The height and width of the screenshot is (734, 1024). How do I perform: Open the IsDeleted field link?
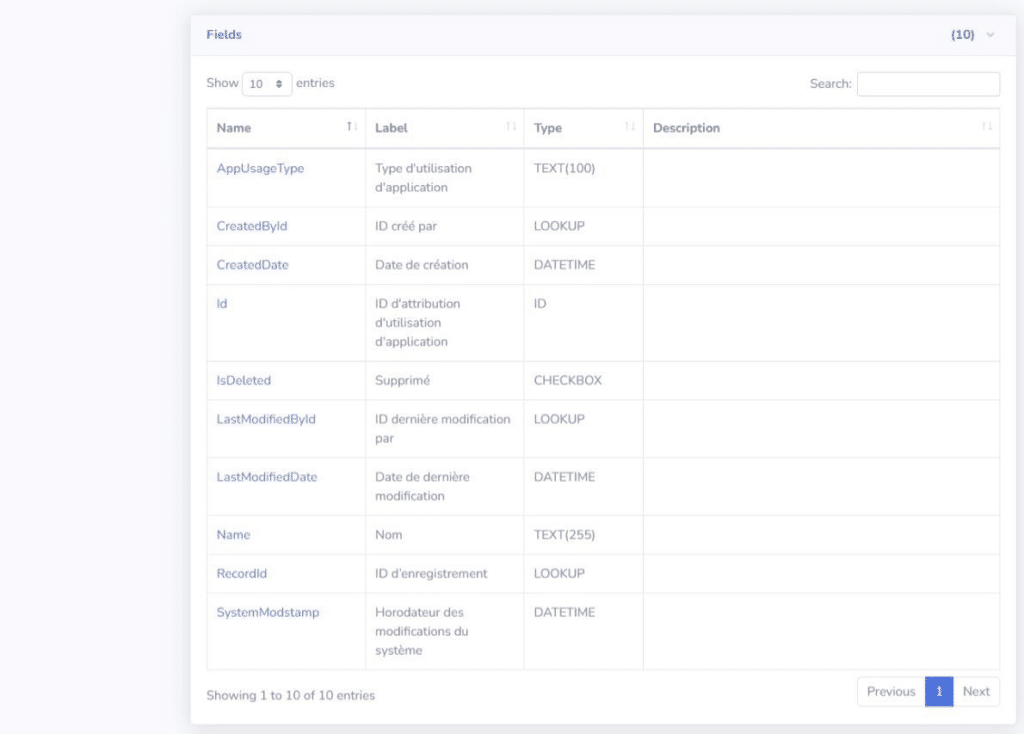[x=244, y=380]
